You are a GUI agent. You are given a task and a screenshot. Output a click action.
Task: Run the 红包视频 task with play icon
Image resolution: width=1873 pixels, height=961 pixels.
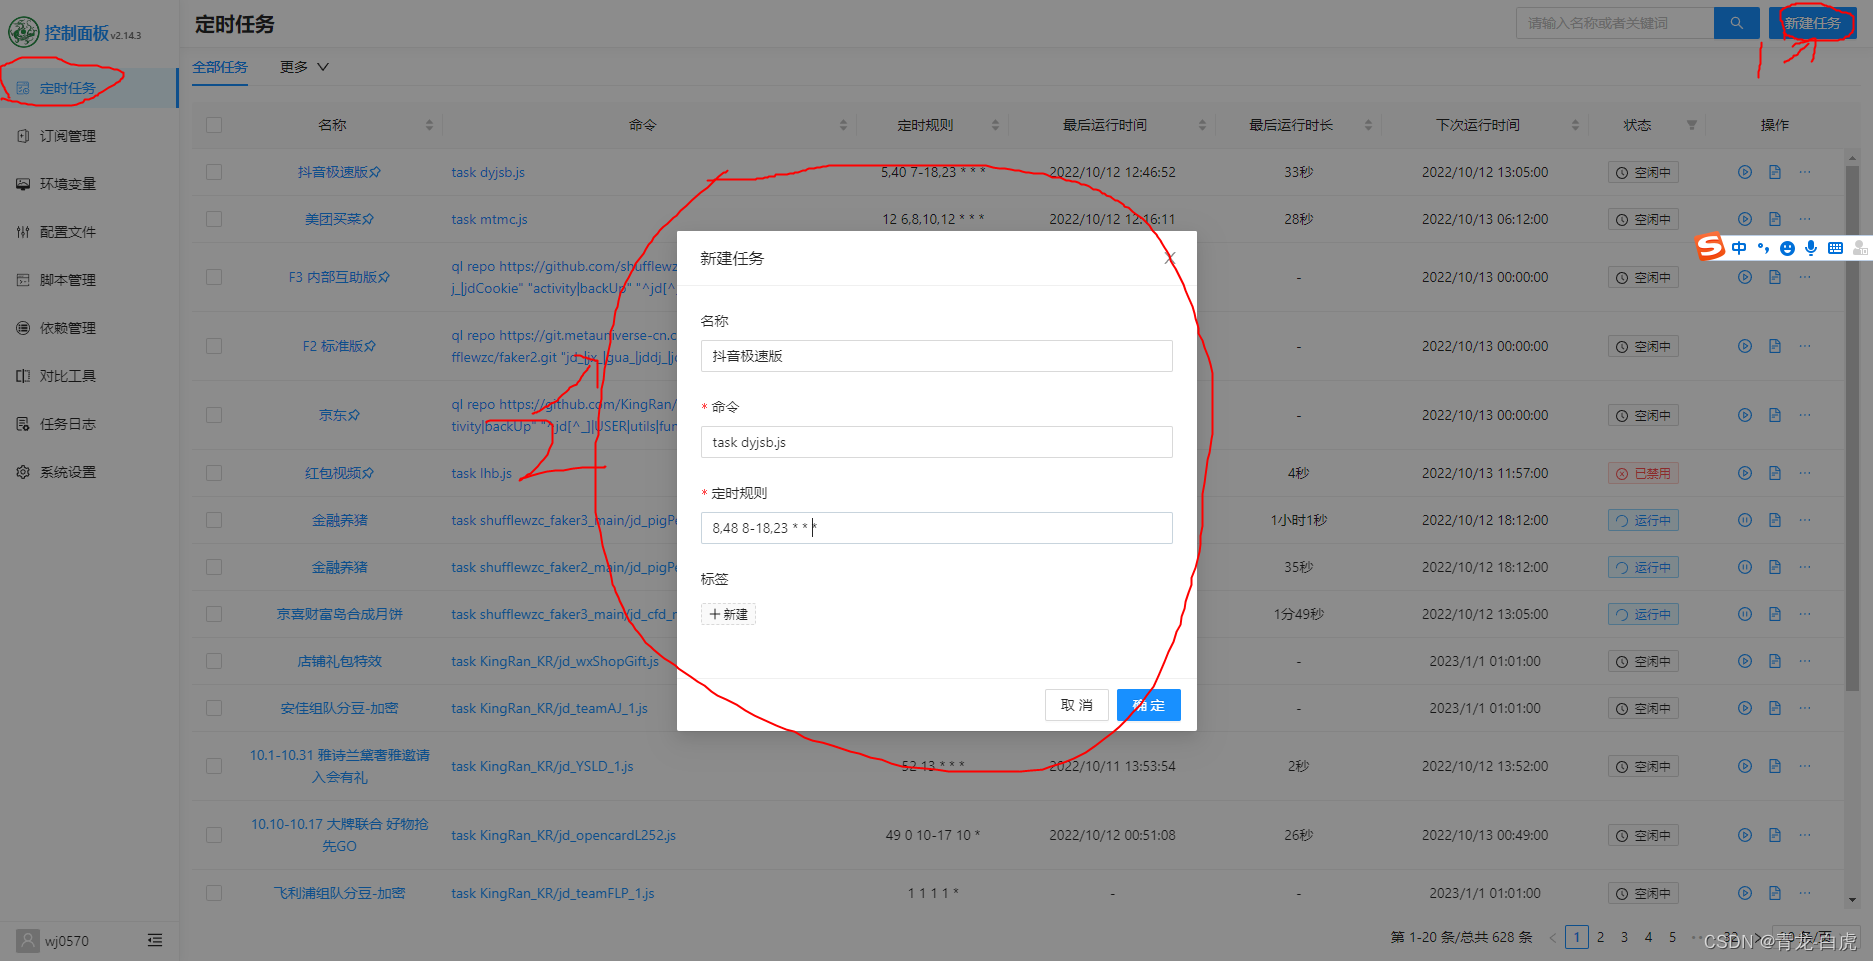(1745, 473)
